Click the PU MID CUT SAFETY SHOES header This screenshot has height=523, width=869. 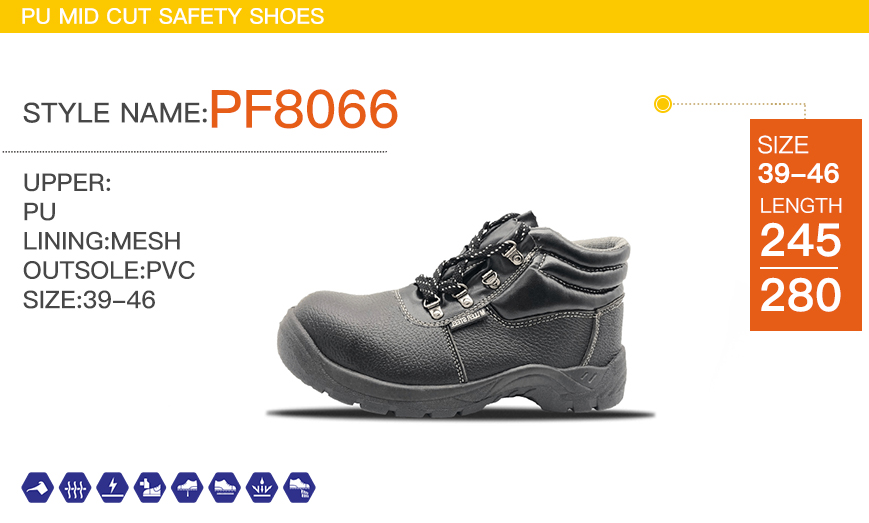tap(172, 16)
